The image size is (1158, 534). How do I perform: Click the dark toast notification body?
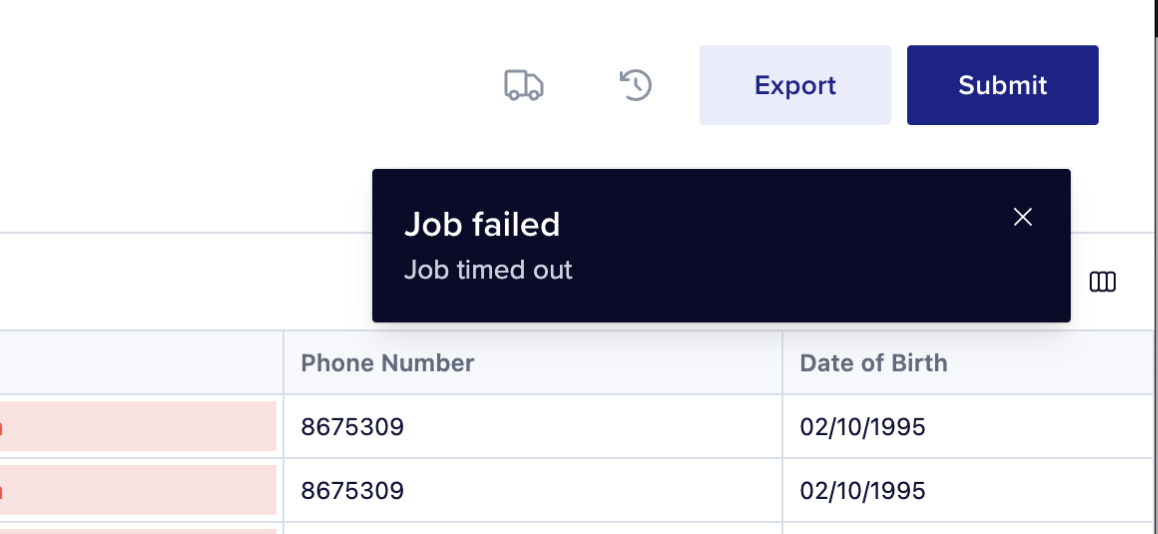(x=721, y=245)
